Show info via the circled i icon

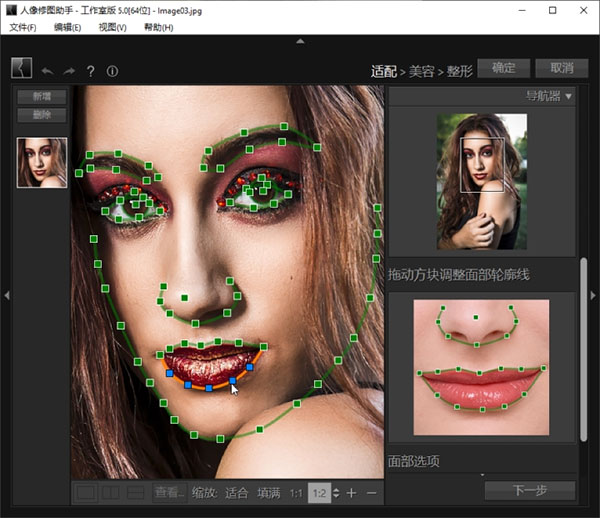pos(112,71)
